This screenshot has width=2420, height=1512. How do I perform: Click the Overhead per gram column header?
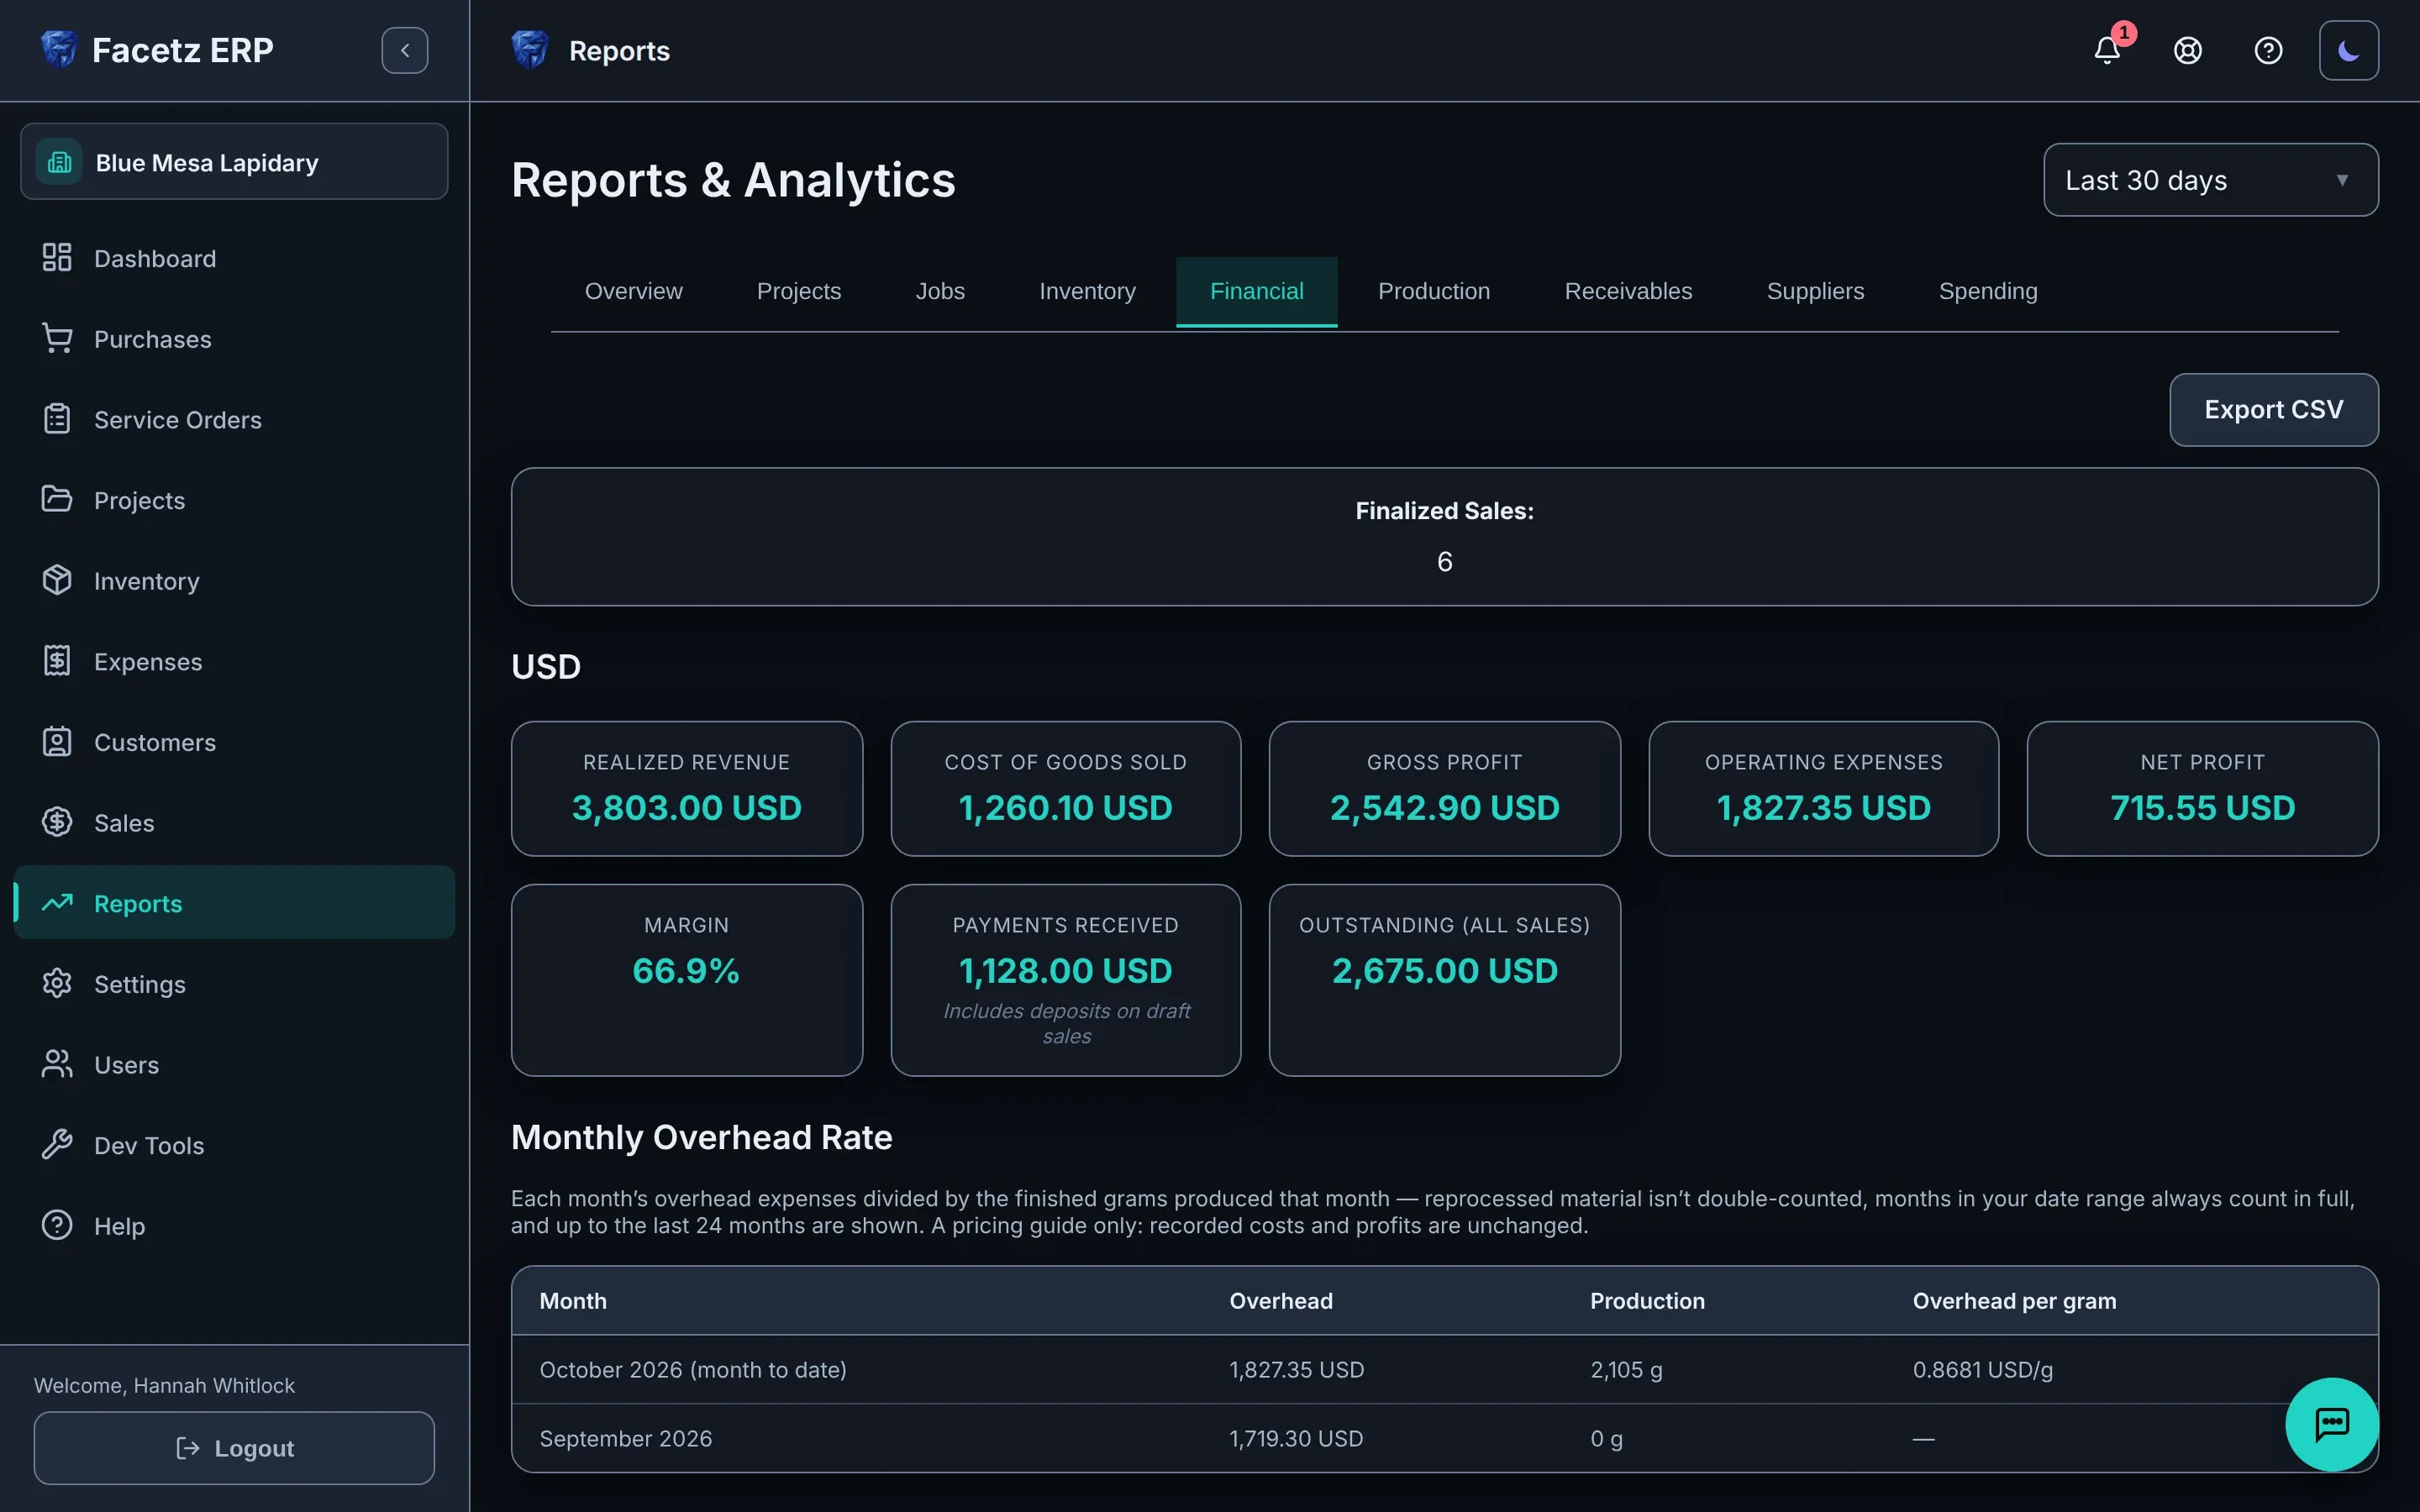pyautogui.click(x=2014, y=1301)
